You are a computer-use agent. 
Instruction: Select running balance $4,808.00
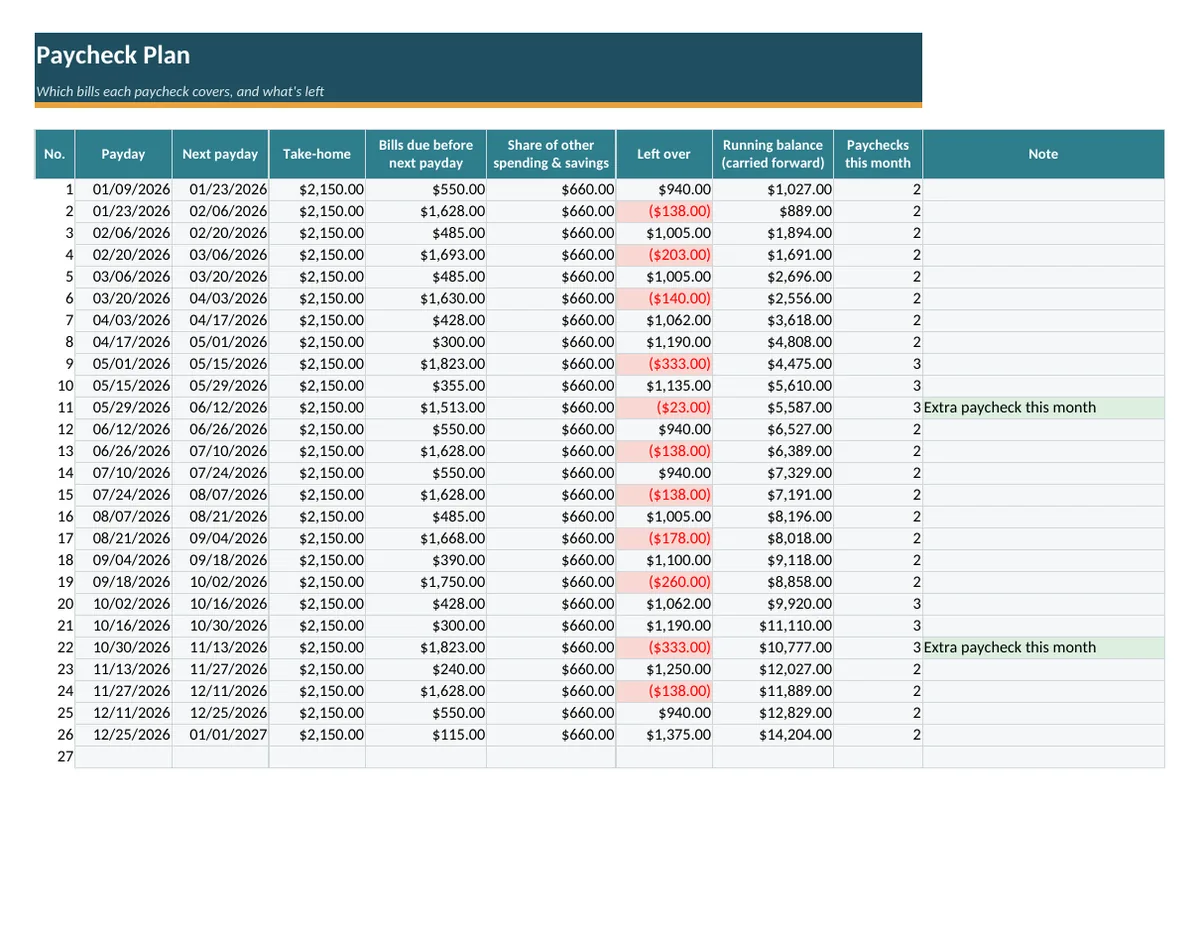click(x=773, y=342)
